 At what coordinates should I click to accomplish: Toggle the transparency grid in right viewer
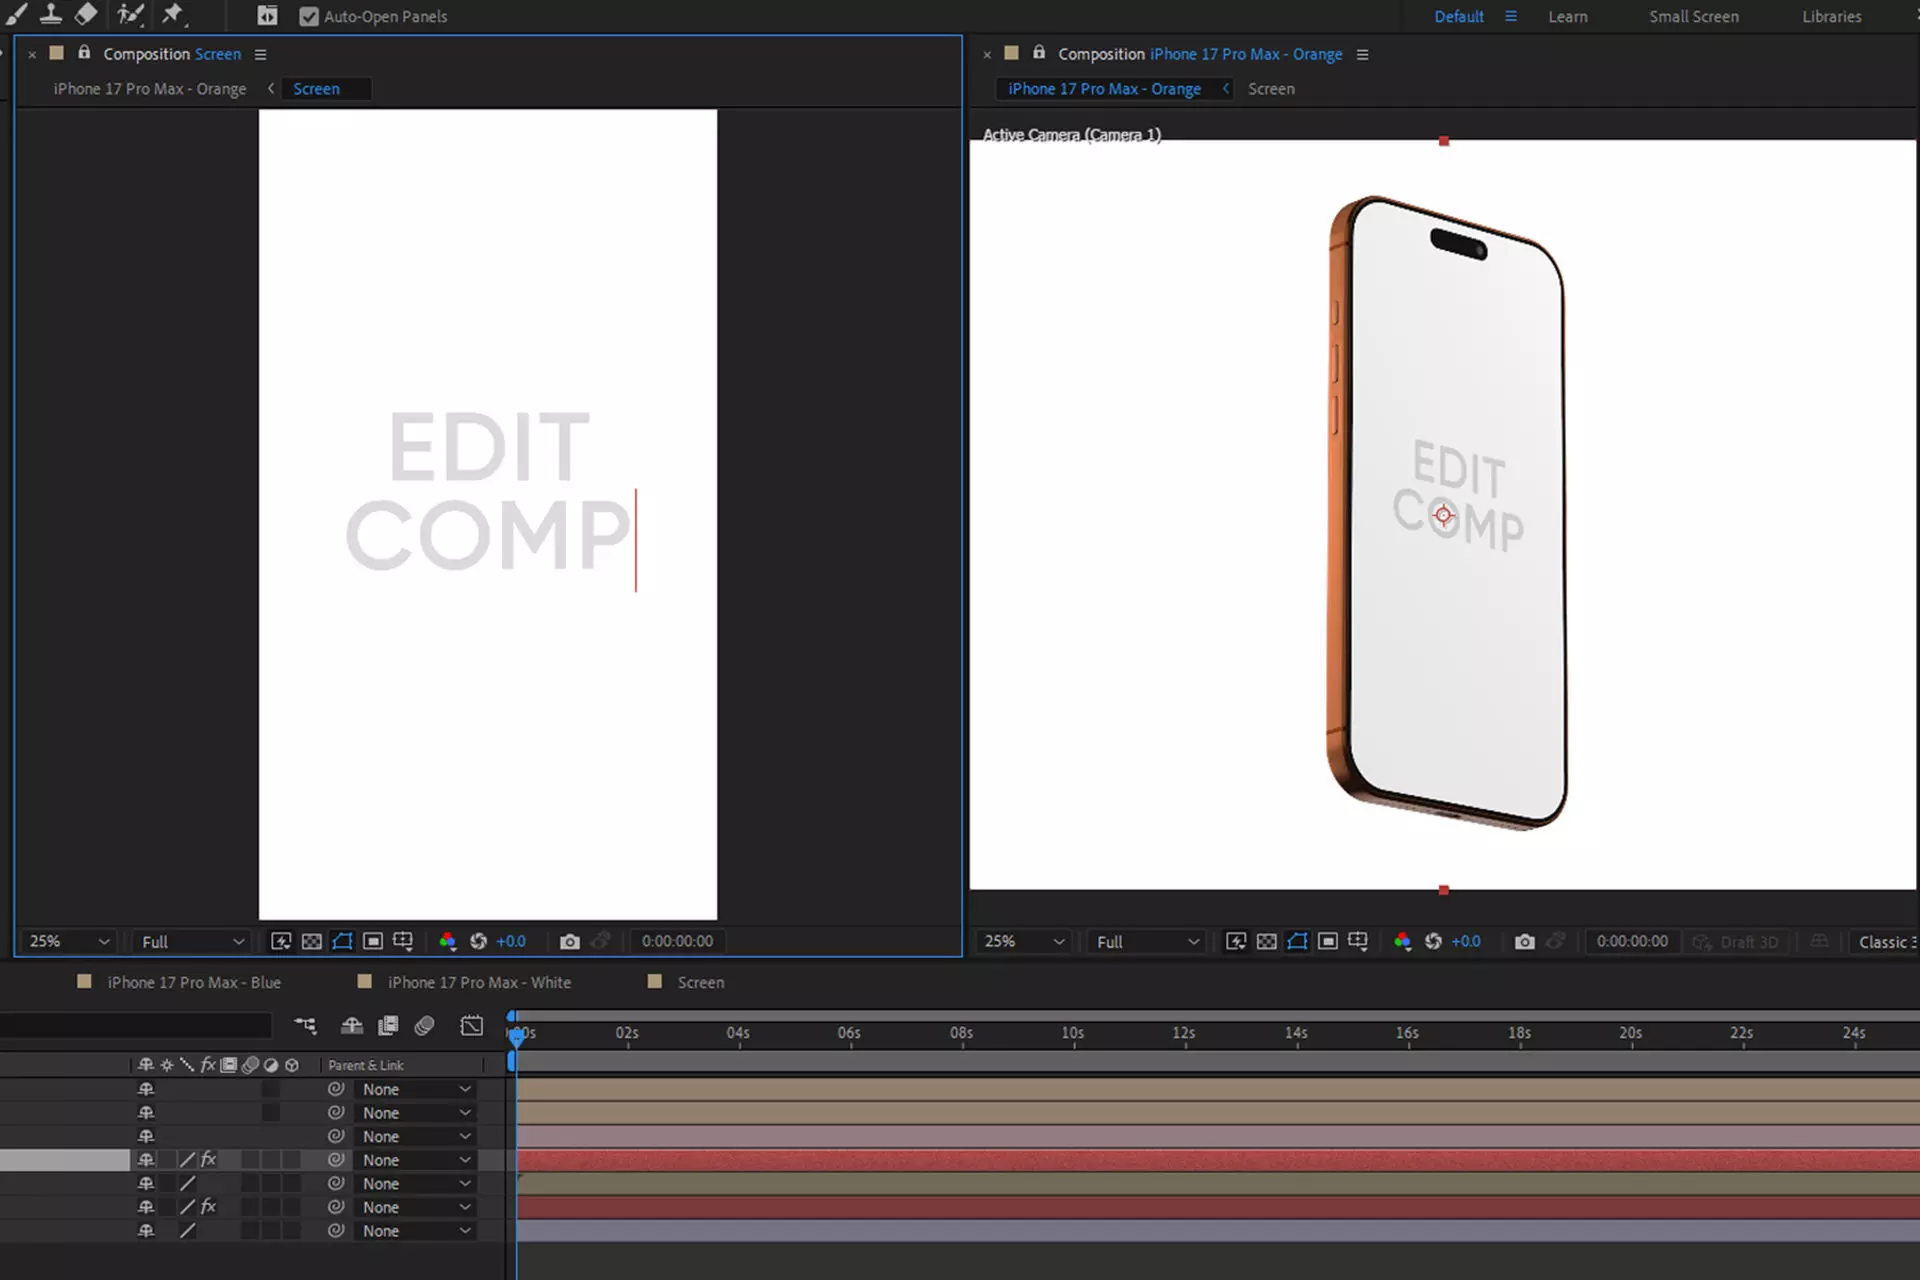(x=1267, y=941)
